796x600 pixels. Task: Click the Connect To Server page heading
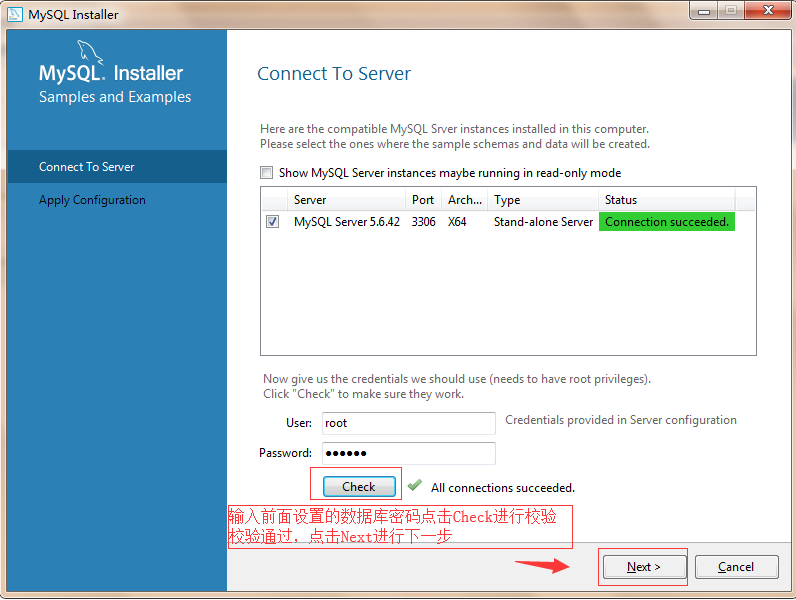[334, 74]
